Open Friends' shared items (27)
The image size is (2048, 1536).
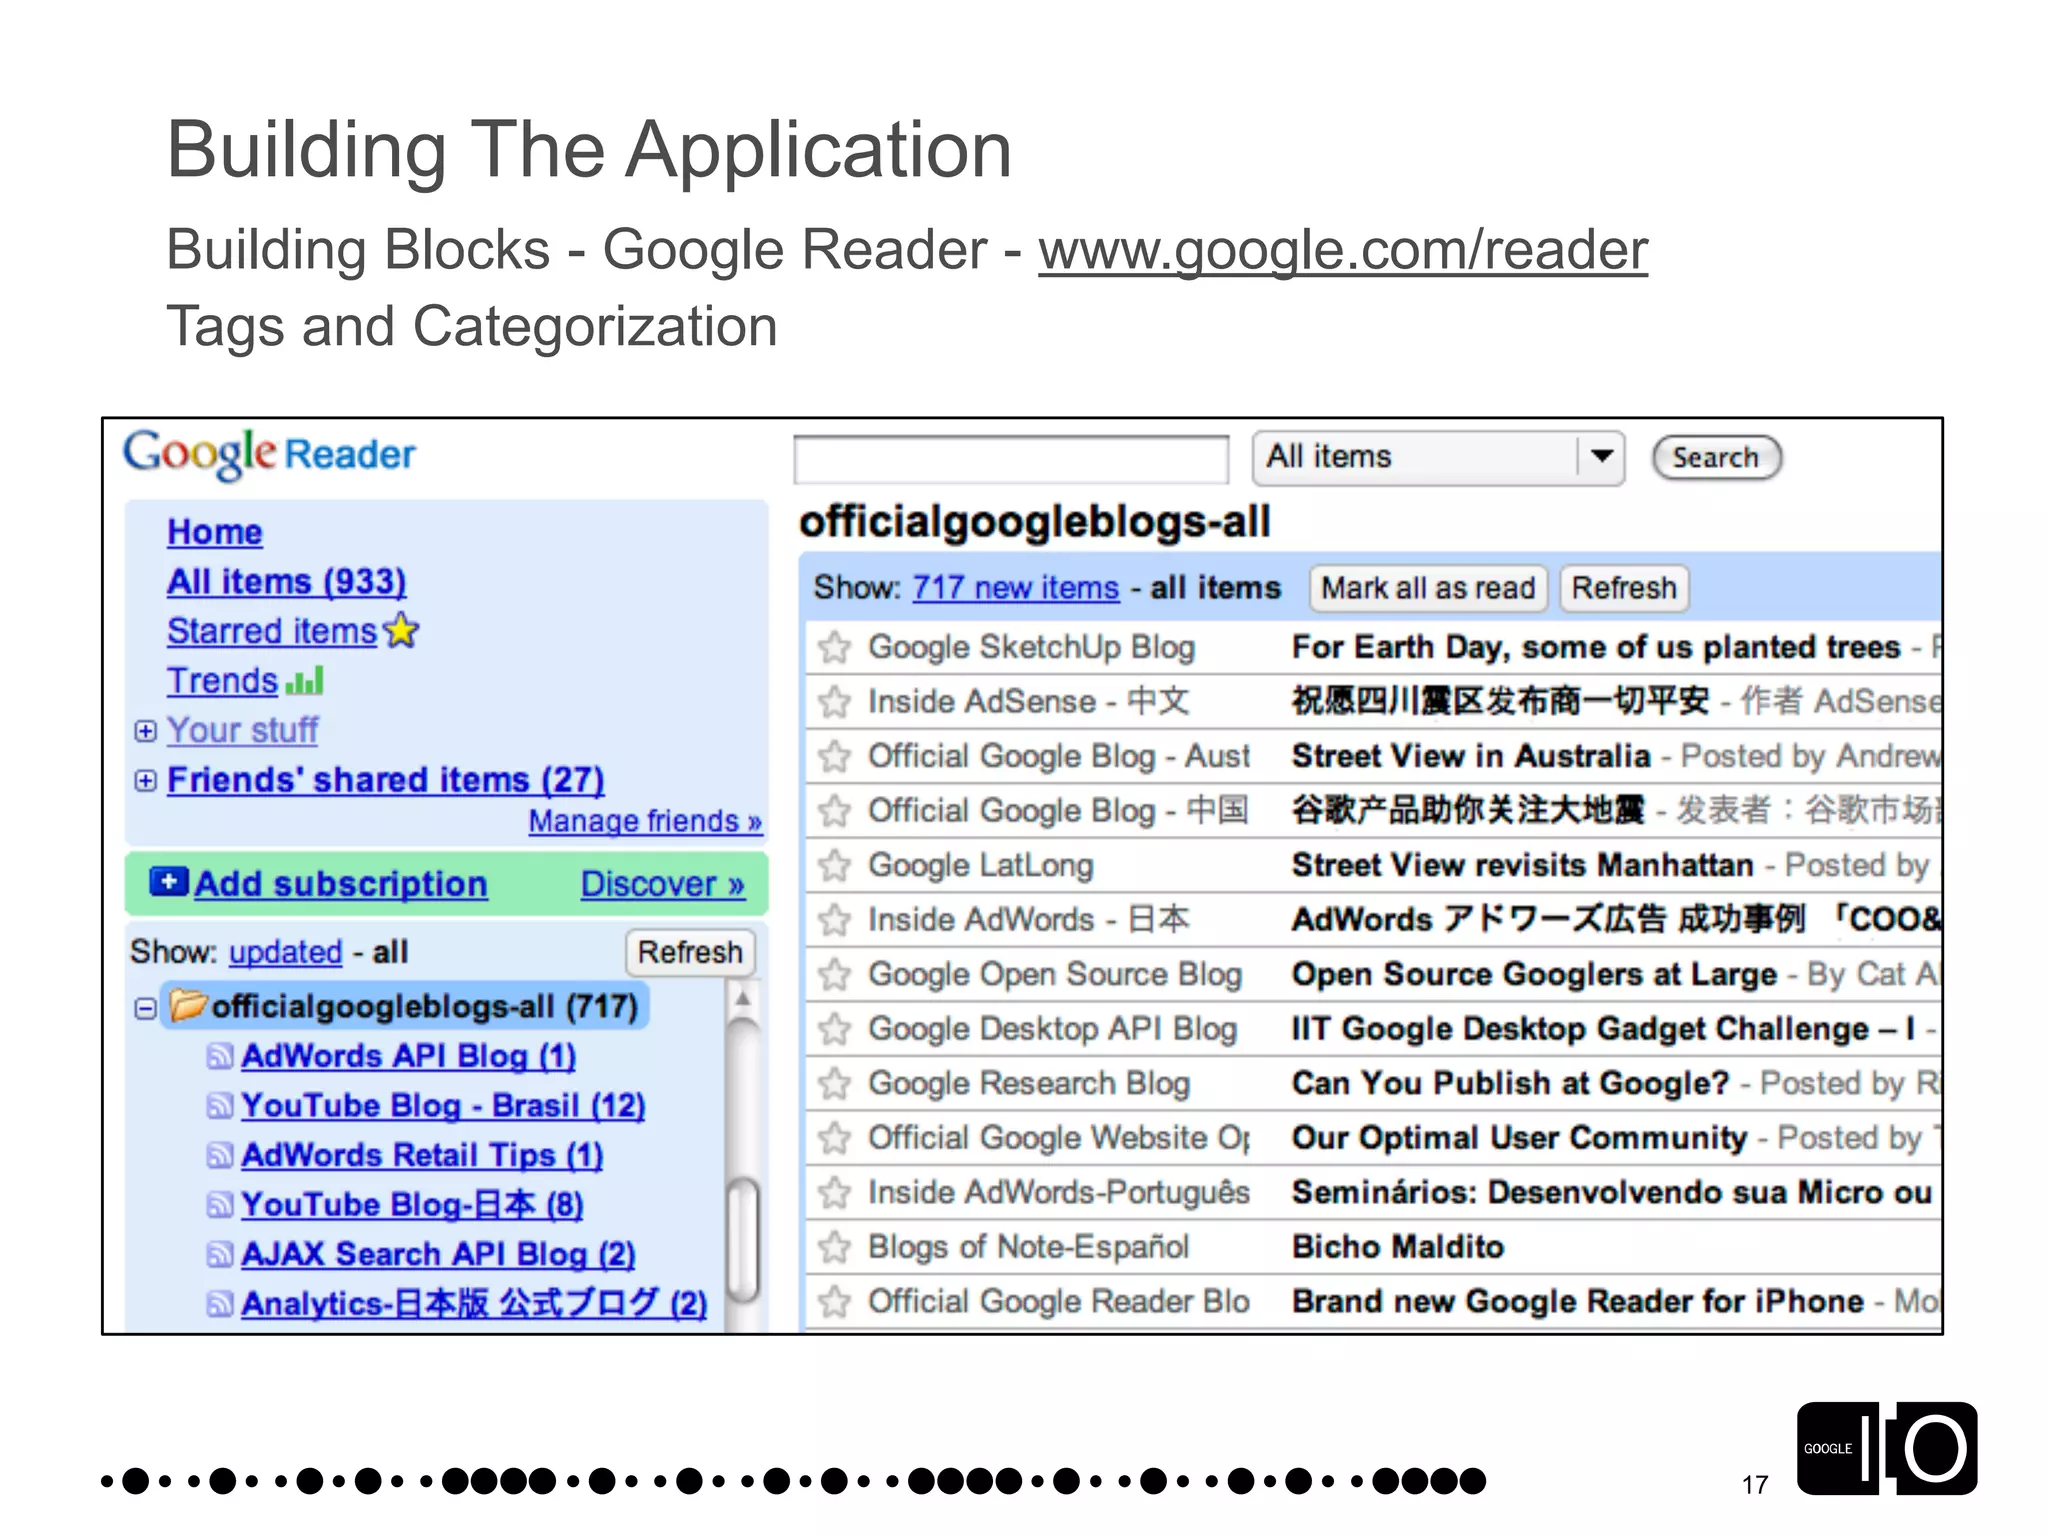386,780
